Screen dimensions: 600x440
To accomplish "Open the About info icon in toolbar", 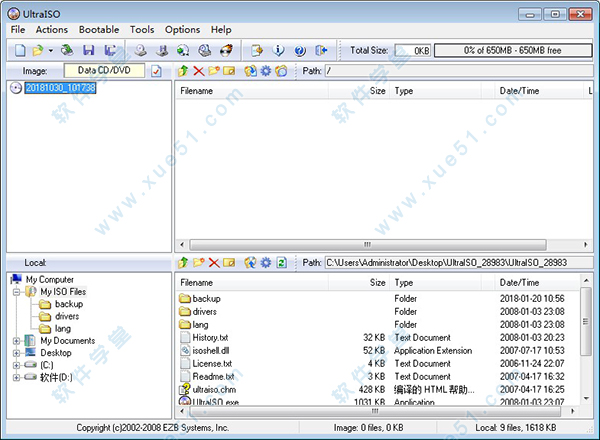I will (x=279, y=50).
